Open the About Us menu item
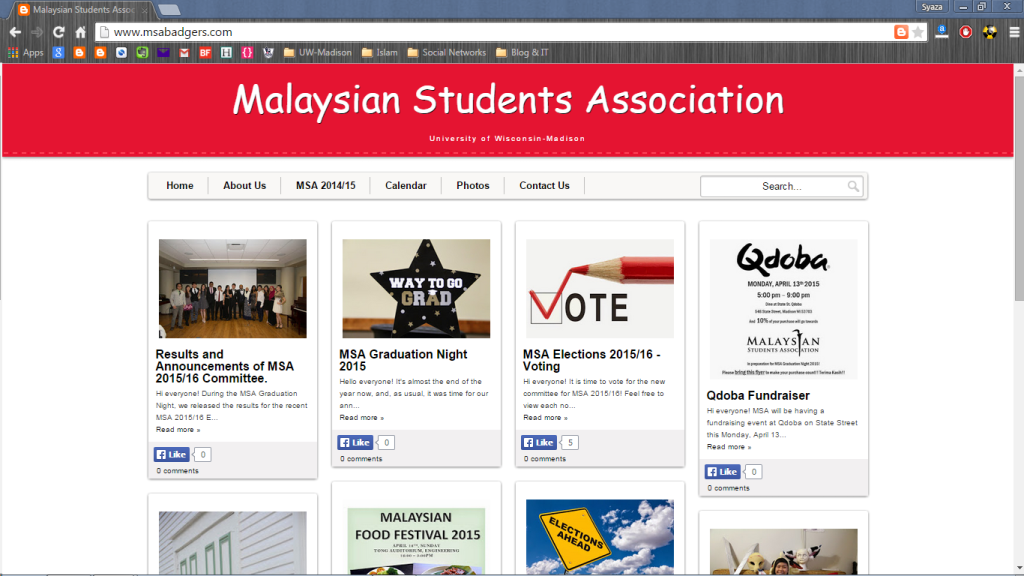This screenshot has height=576, width=1024. click(244, 185)
